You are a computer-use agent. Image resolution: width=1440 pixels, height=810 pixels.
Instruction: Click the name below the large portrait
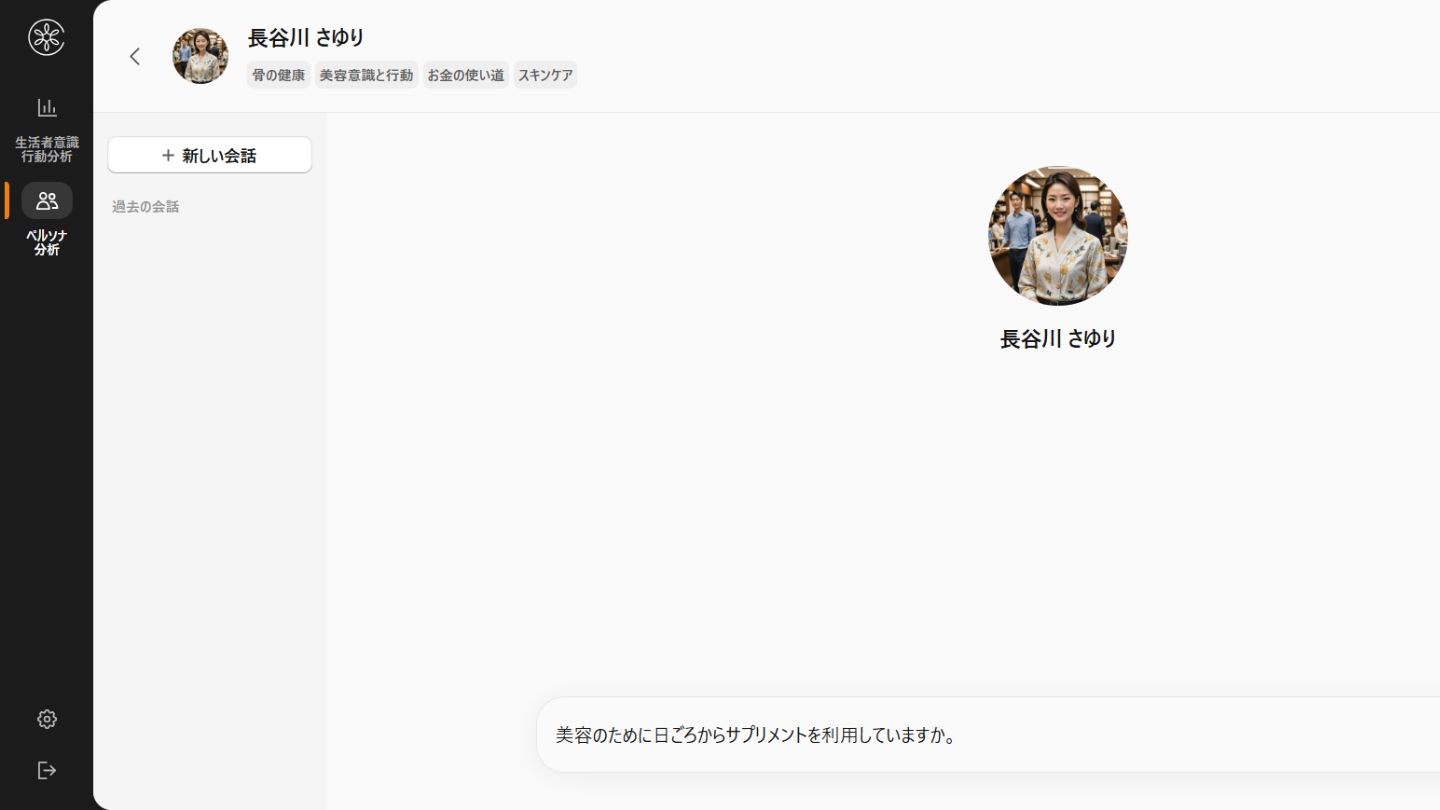pyautogui.click(x=1057, y=339)
